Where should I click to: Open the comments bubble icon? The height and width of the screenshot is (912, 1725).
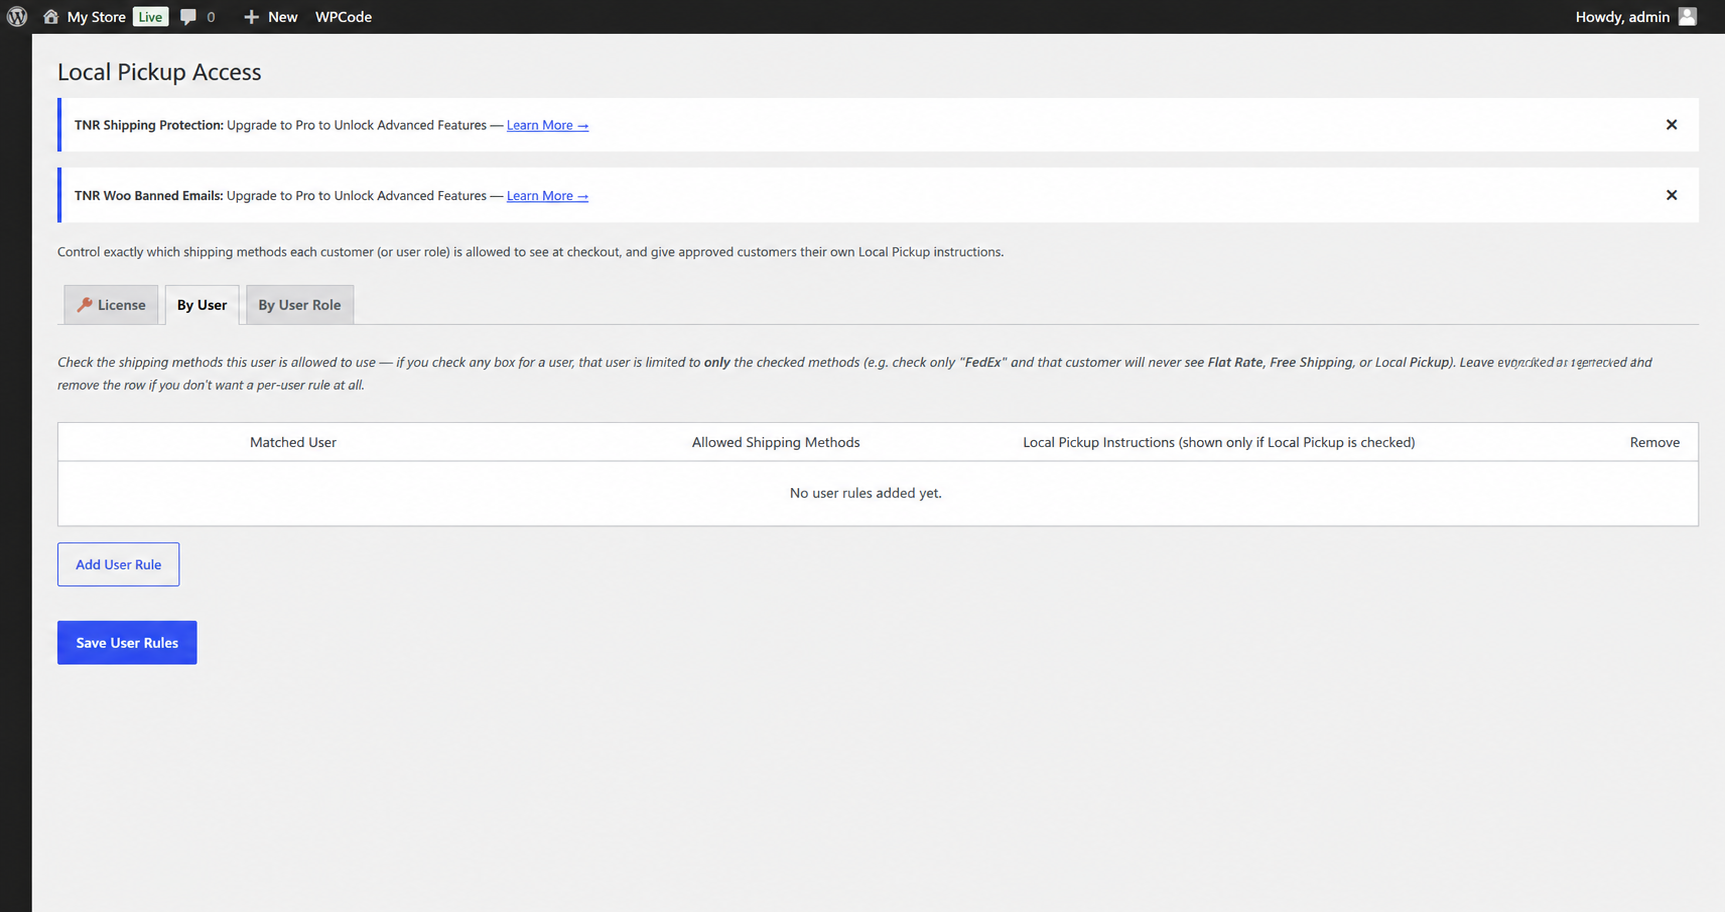[188, 17]
